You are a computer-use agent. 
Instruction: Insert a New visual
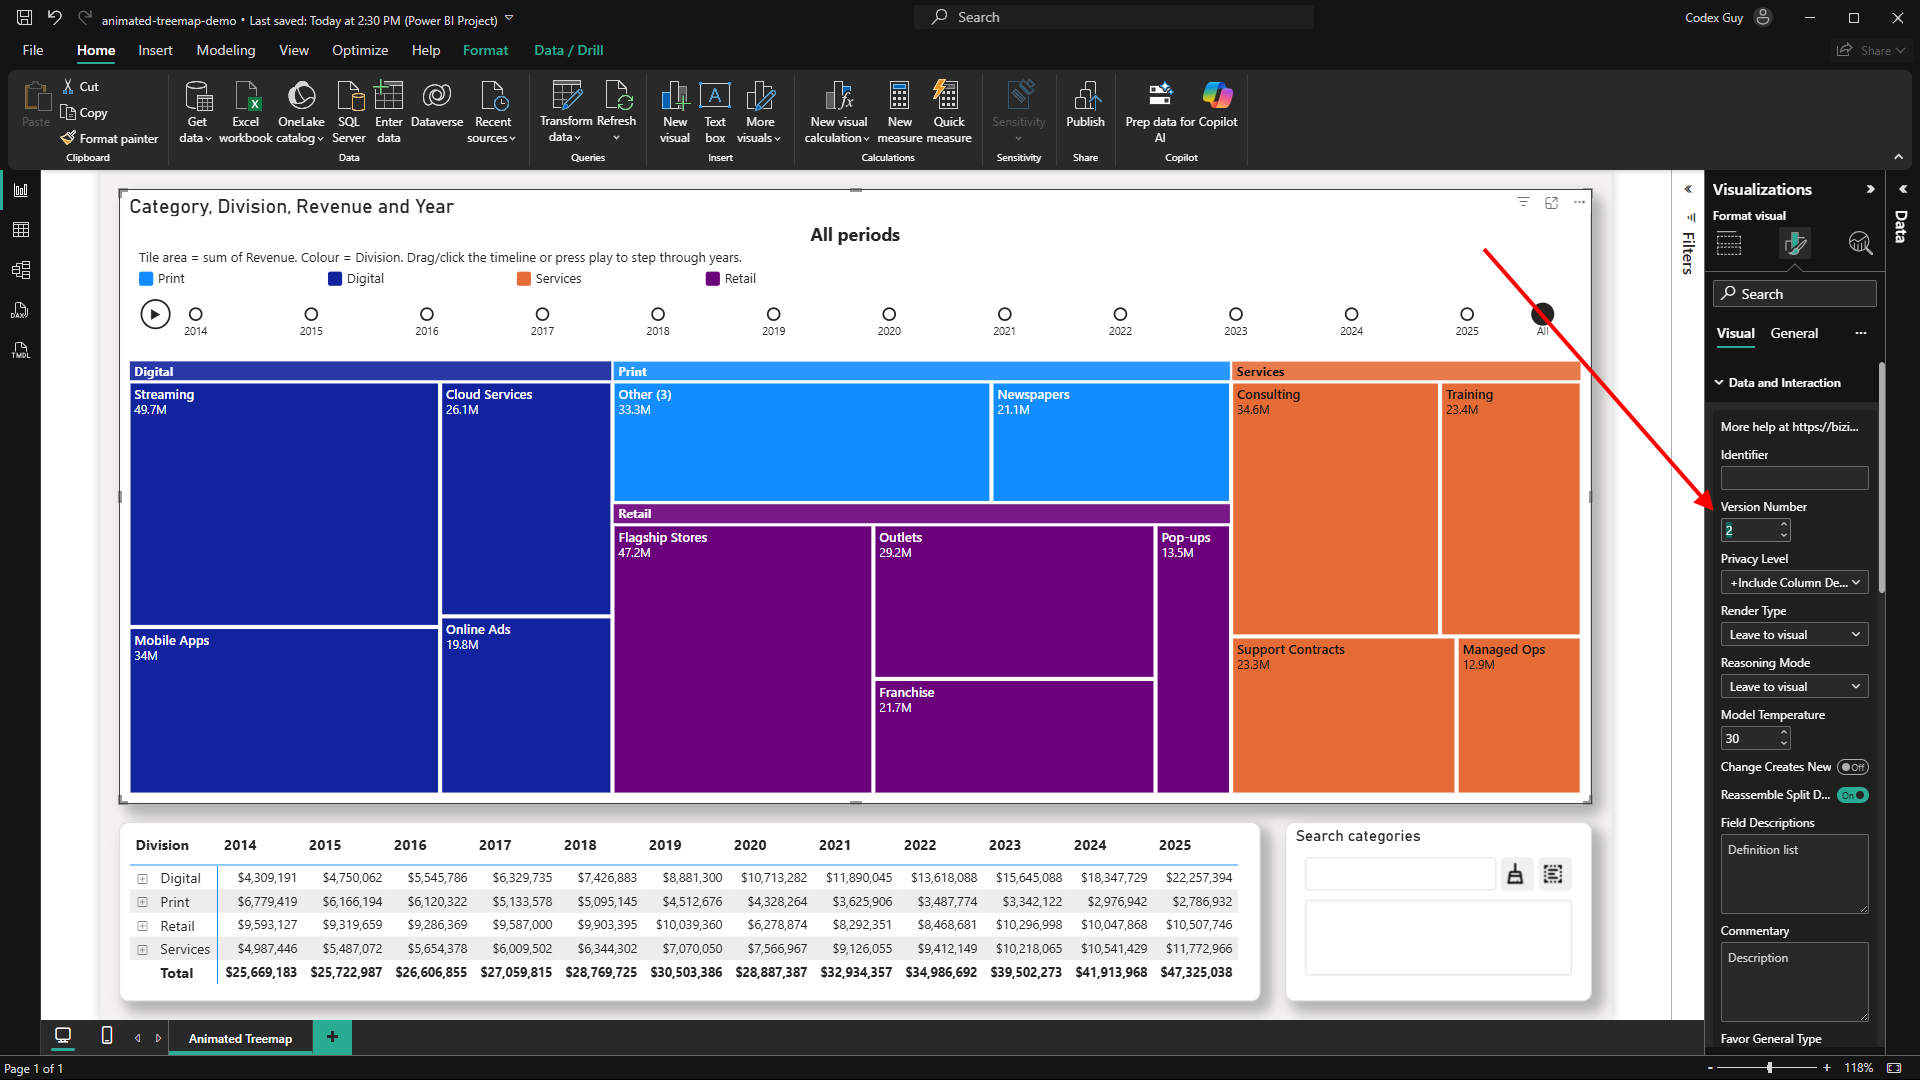pos(675,112)
